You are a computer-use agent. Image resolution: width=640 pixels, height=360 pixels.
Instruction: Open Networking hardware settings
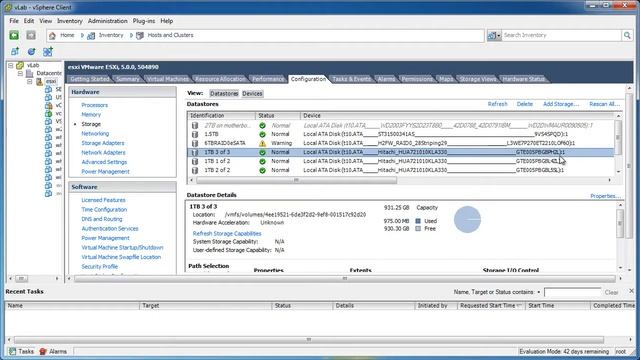95,133
